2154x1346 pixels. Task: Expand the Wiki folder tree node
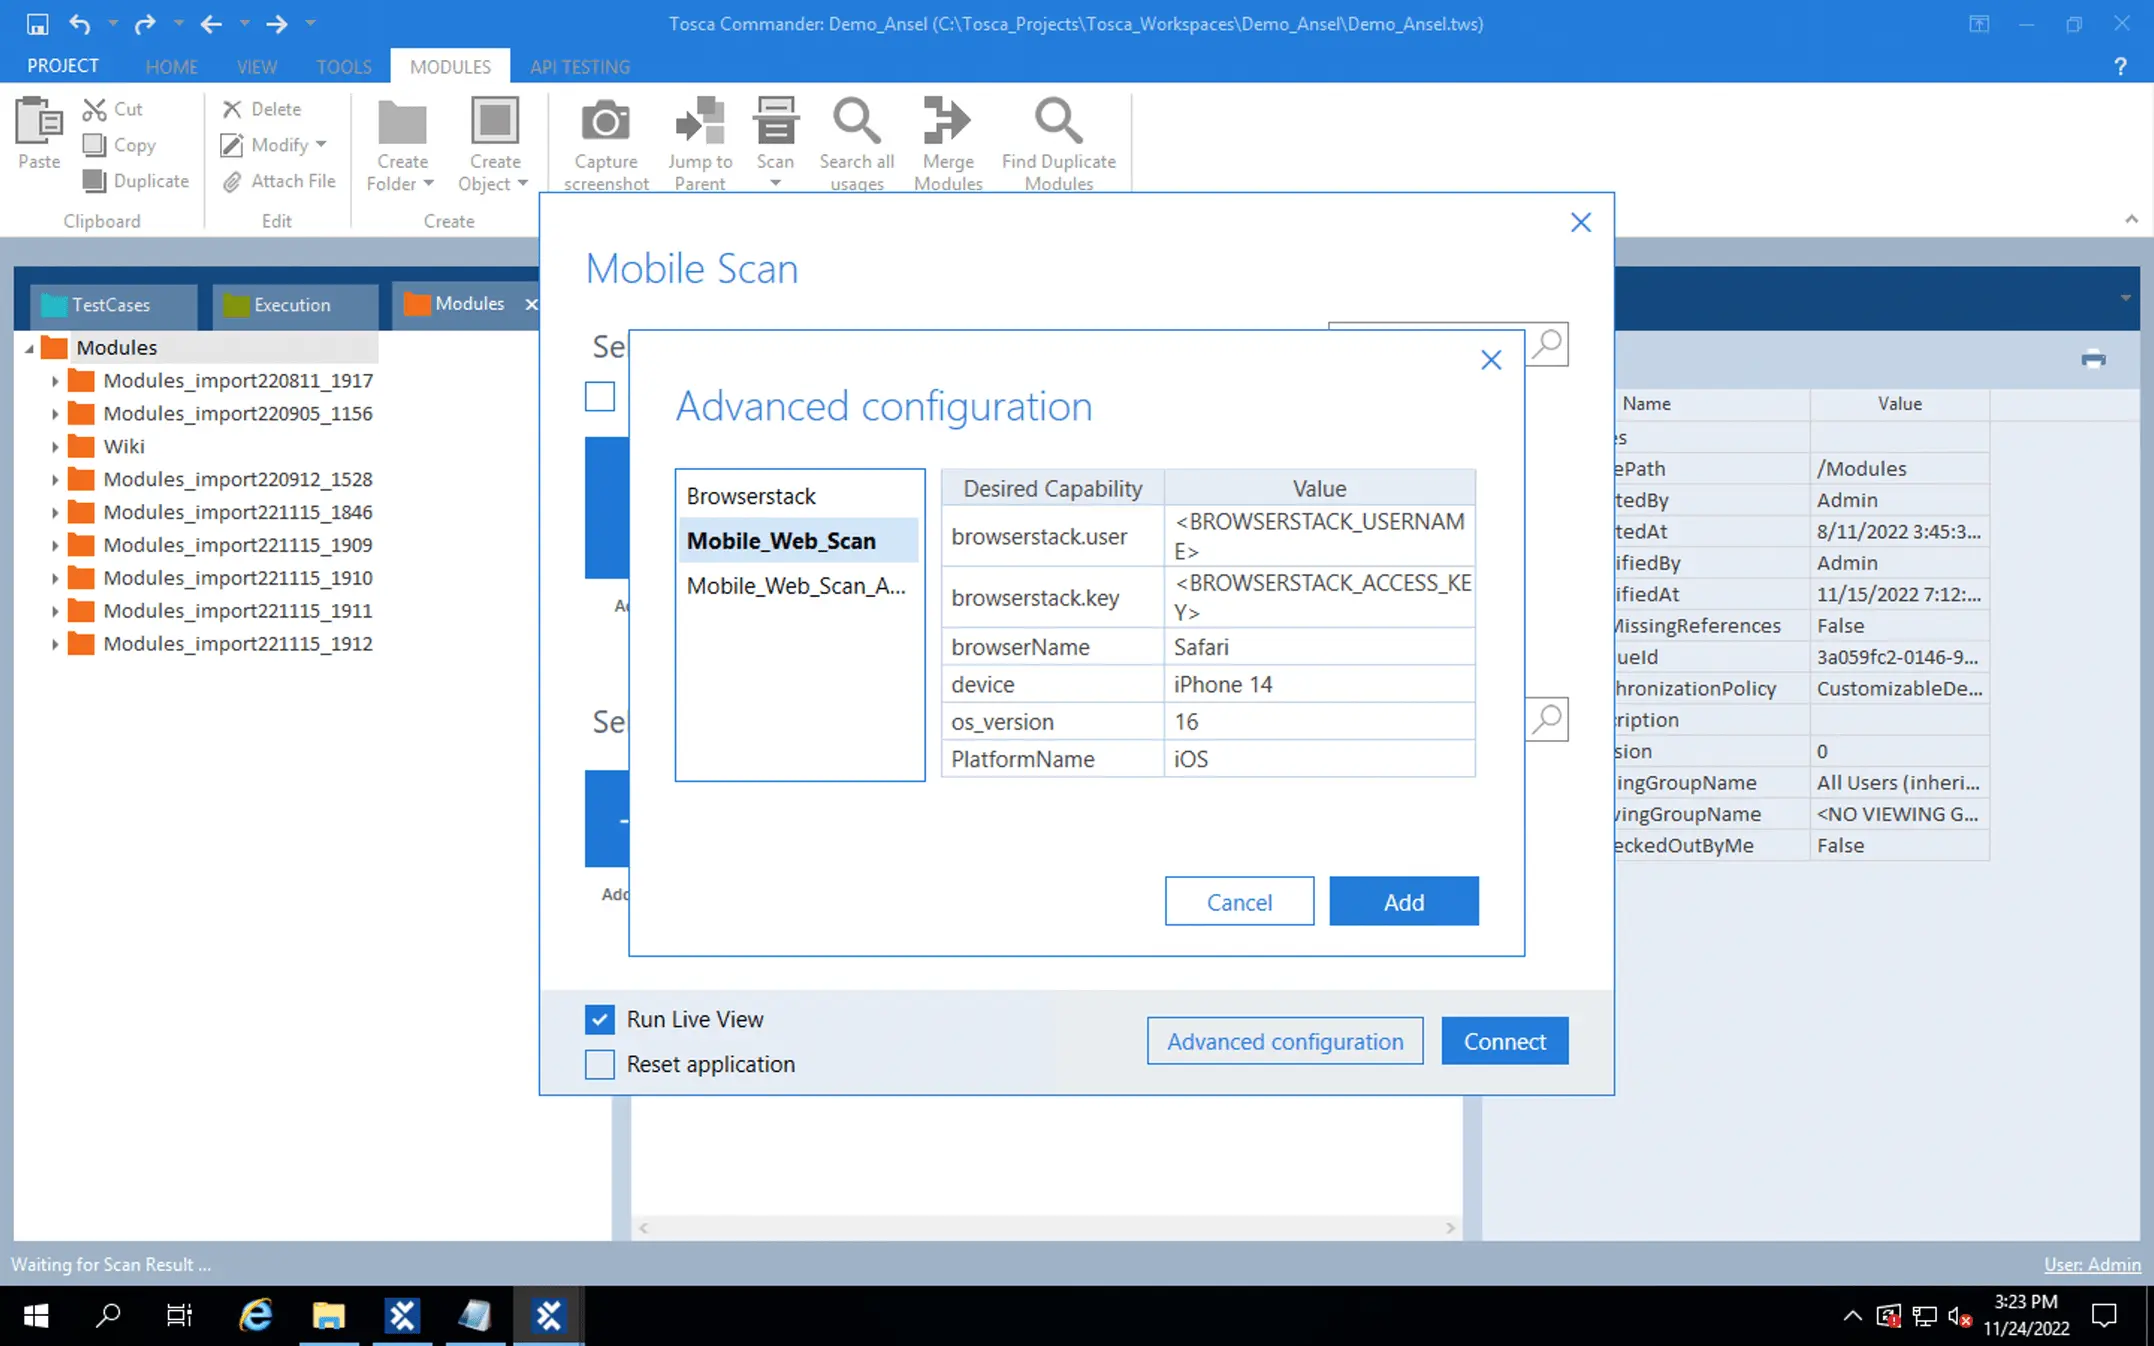[x=55, y=447]
